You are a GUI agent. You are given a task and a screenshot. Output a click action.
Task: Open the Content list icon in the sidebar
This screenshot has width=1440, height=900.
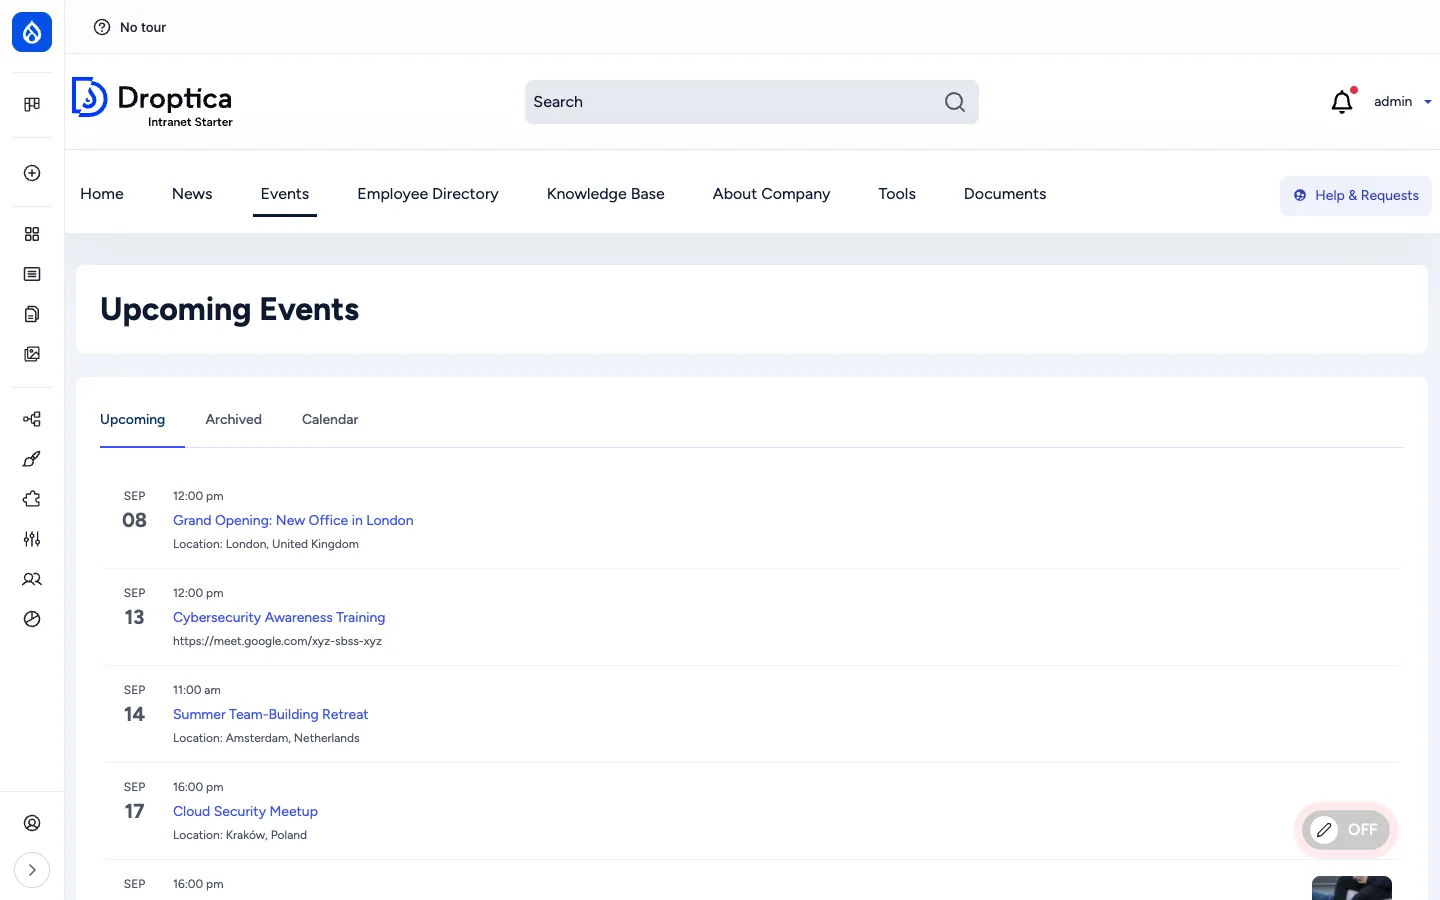[x=32, y=274]
